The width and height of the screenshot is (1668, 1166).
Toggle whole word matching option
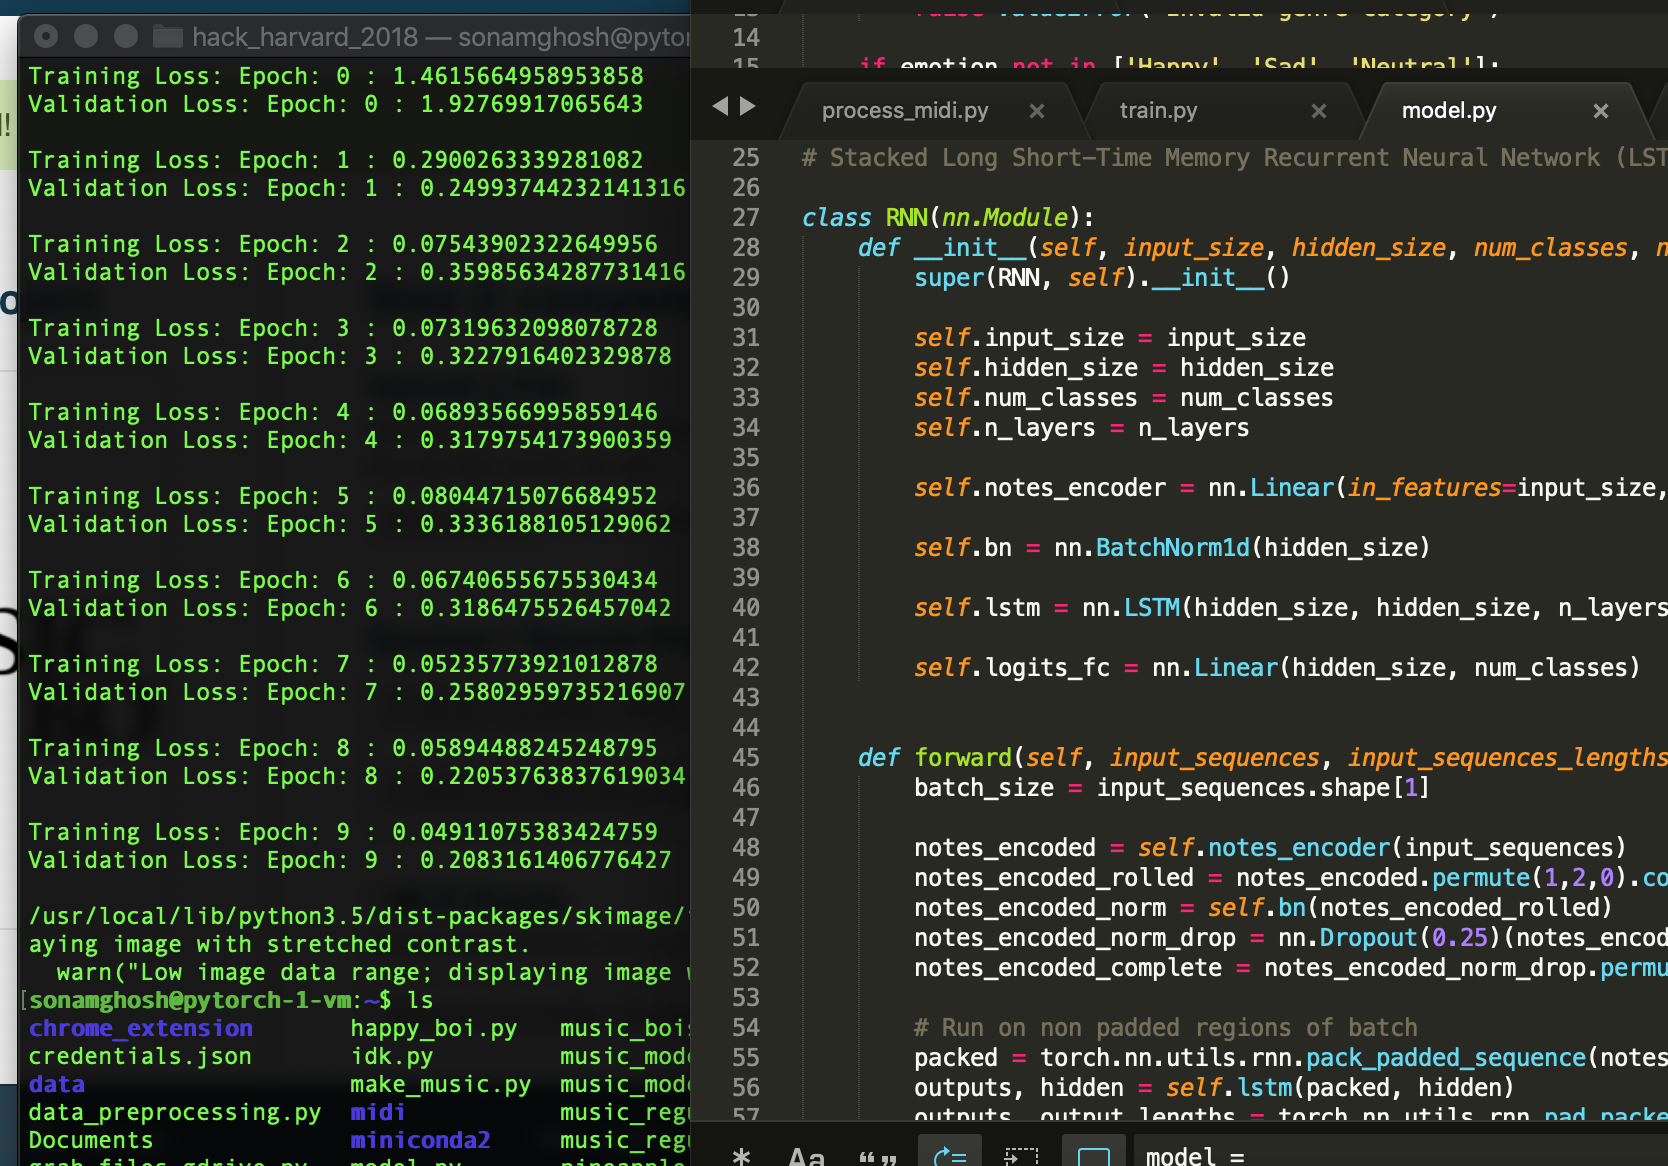pyautogui.click(x=877, y=1156)
